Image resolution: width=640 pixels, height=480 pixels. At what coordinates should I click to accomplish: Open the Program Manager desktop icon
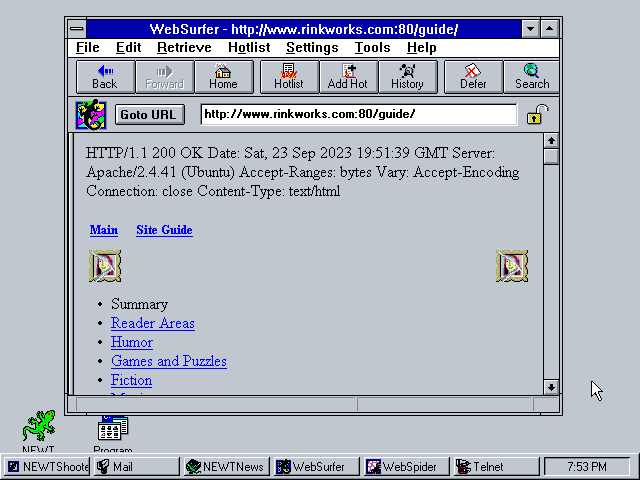tap(113, 429)
